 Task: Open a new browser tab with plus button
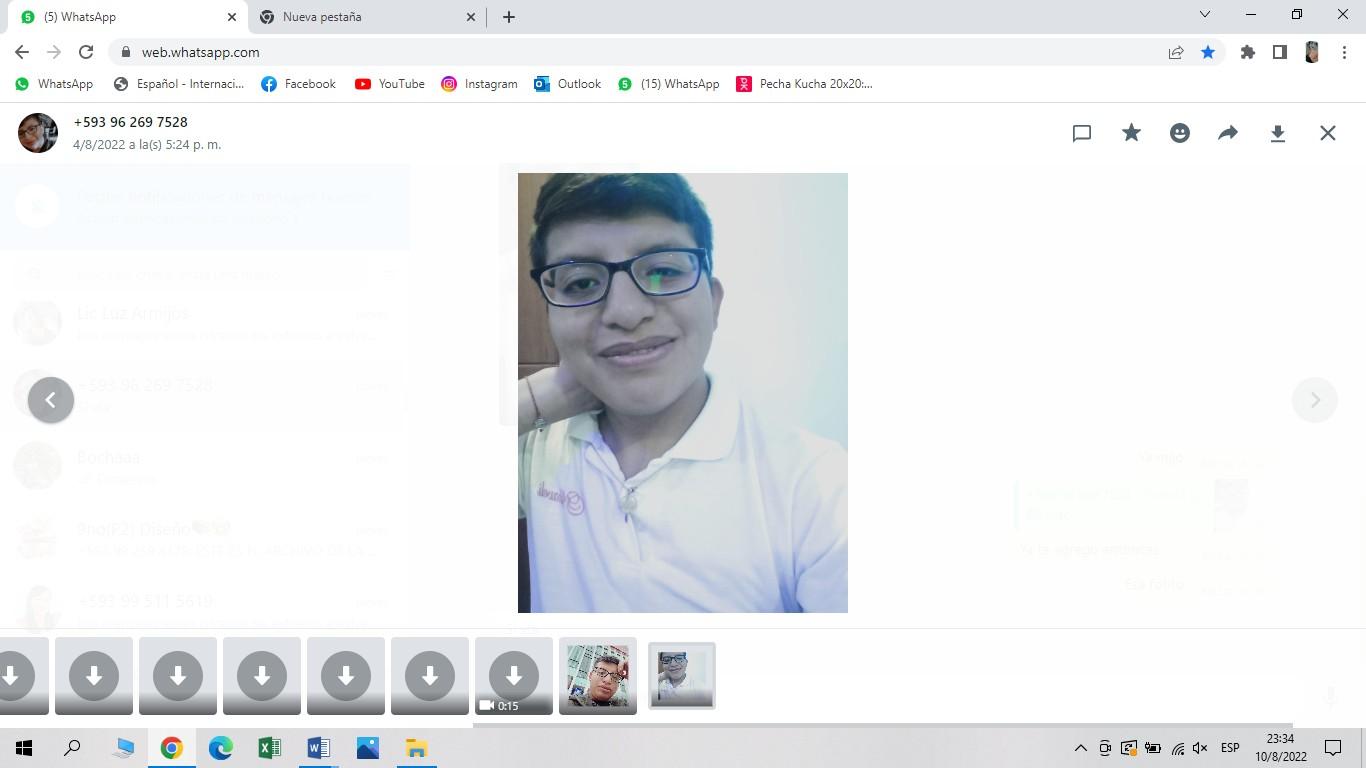click(x=508, y=17)
